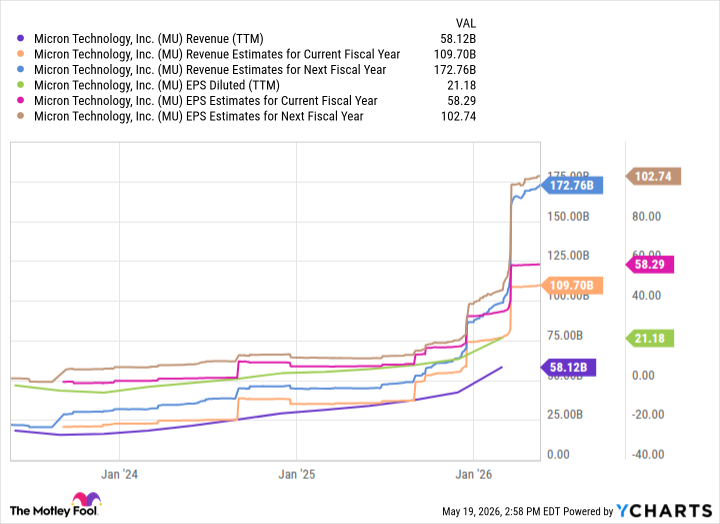Click the 25.00B revenue axis label
This screenshot has height=524, width=720.
coord(565,415)
